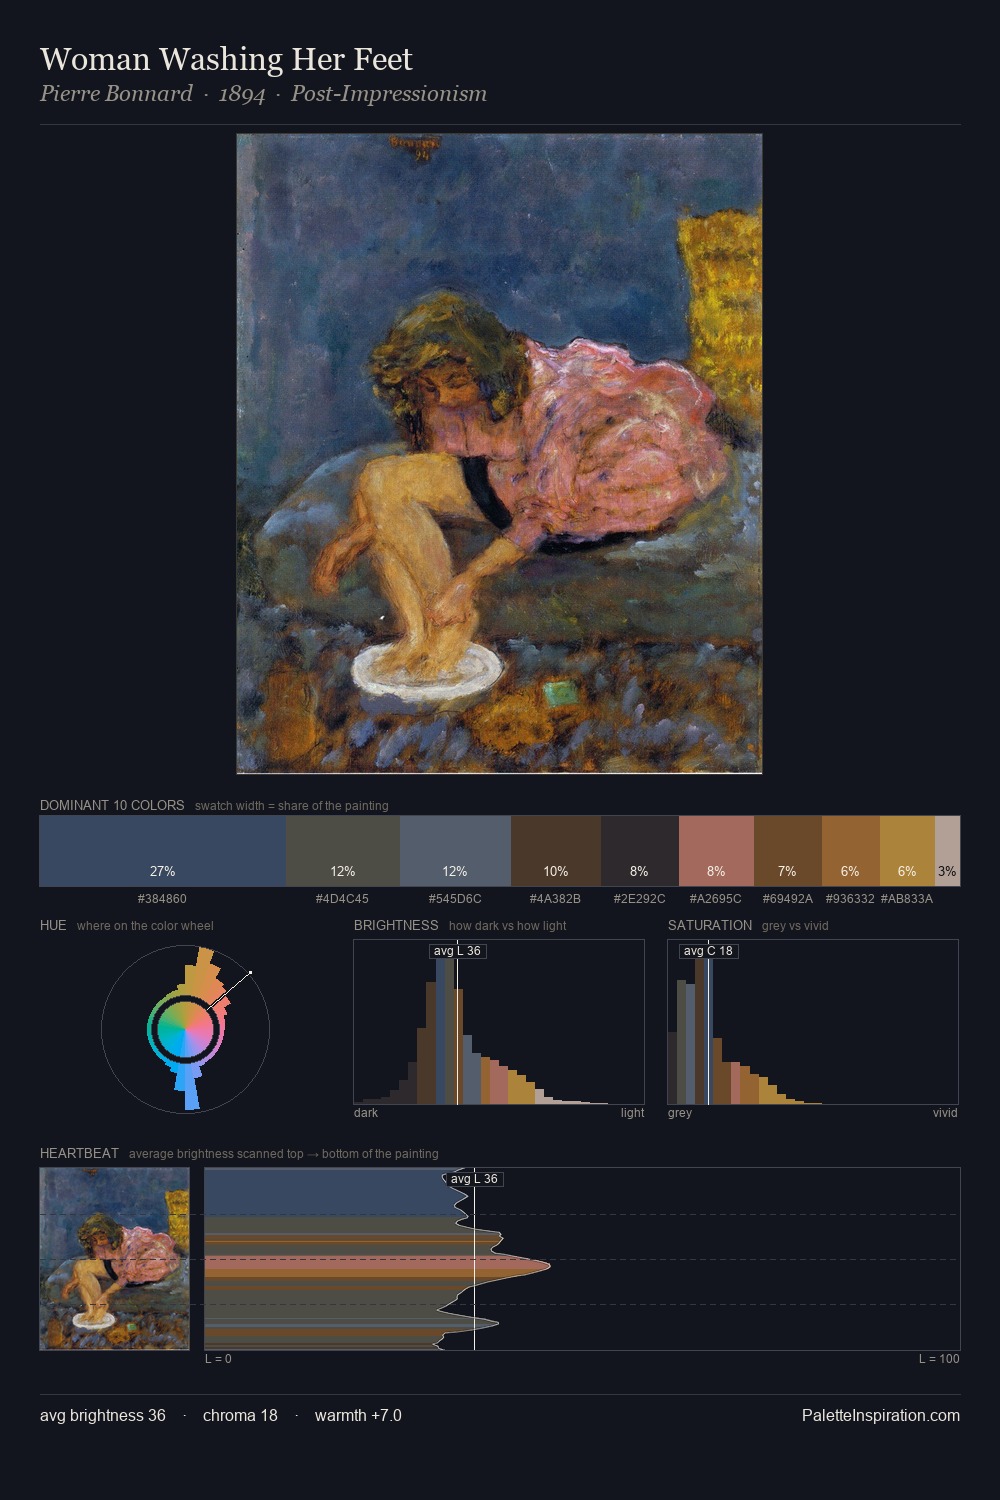Click the hue color wheel
The image size is (1000, 1500).
(x=185, y=1028)
